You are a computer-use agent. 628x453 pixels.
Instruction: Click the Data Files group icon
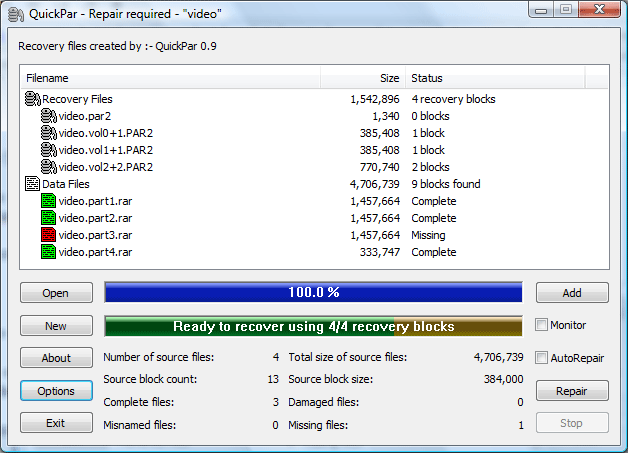(x=32, y=184)
